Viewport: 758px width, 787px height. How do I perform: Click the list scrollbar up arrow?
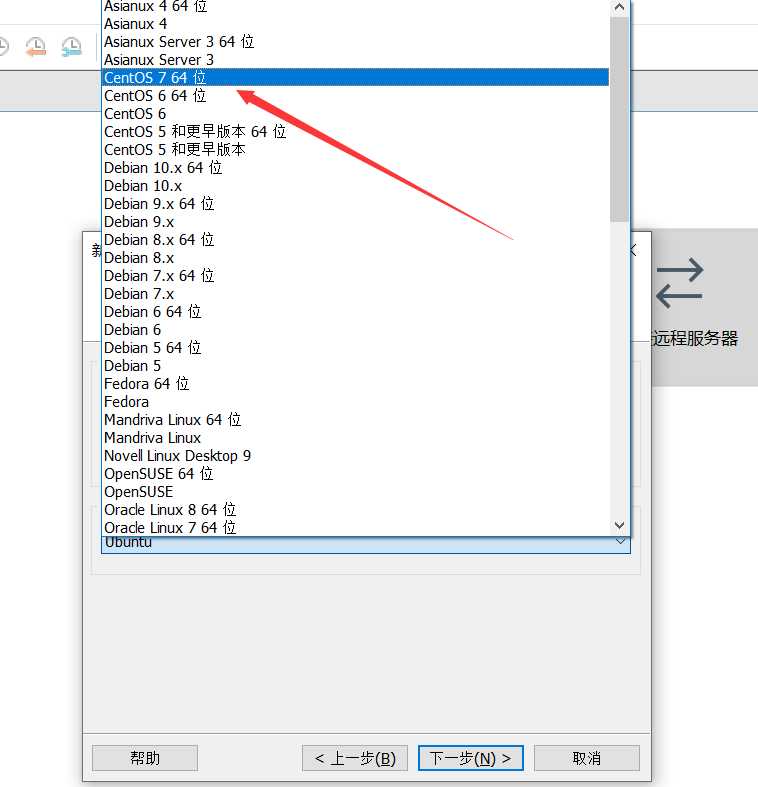[x=619, y=7]
